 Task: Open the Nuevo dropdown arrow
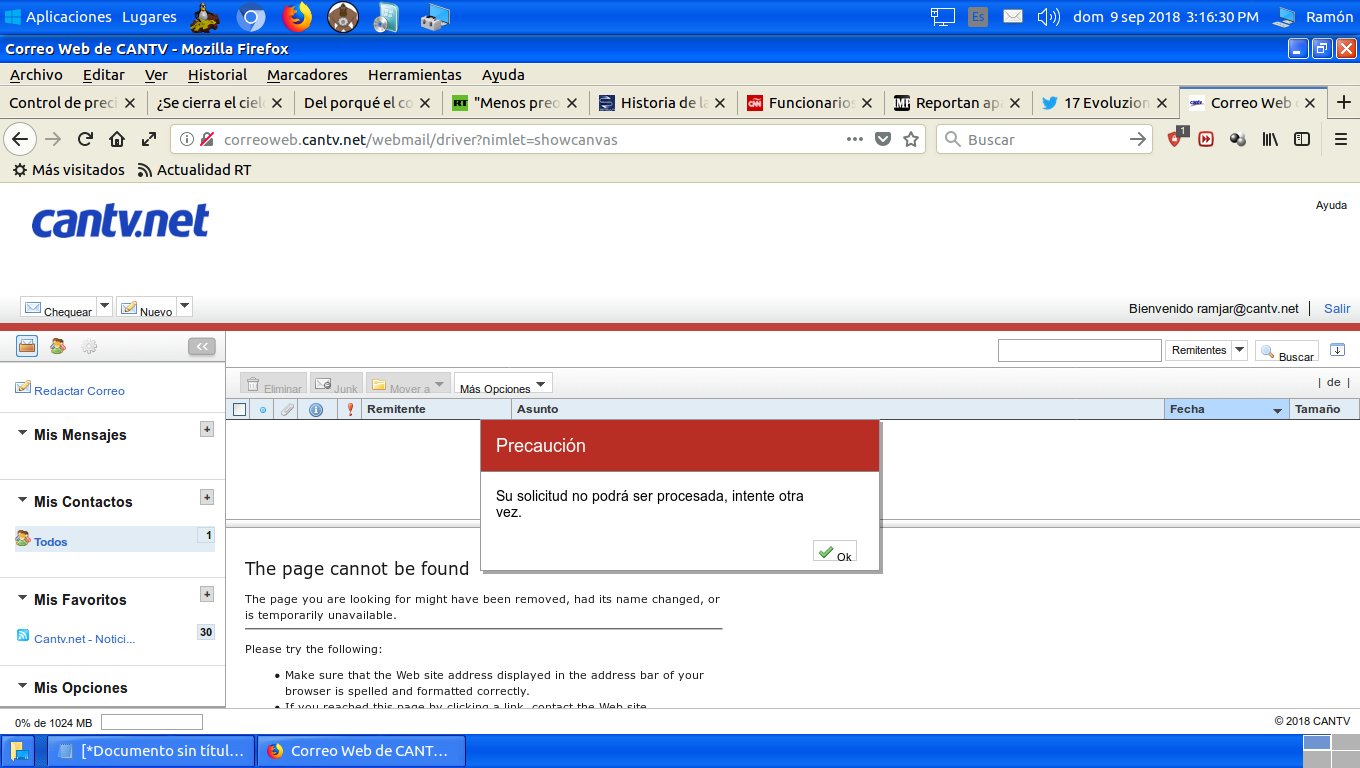[184, 307]
